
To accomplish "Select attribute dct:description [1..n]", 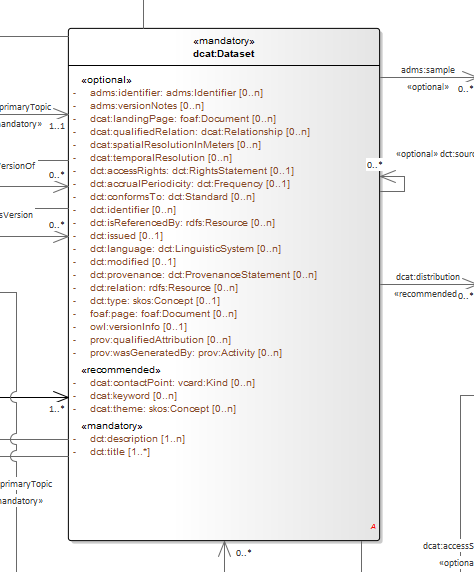I will coord(137,439).
